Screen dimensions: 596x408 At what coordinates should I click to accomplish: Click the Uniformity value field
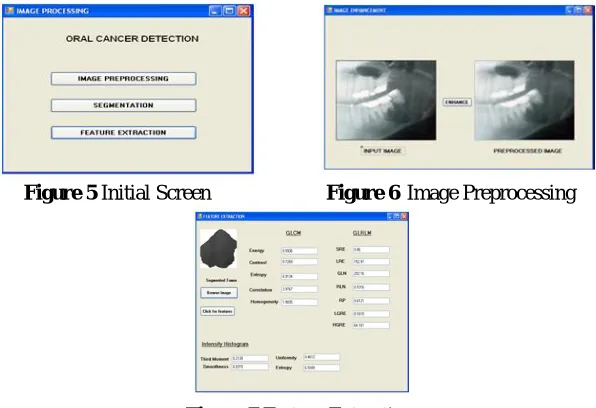(x=322, y=357)
